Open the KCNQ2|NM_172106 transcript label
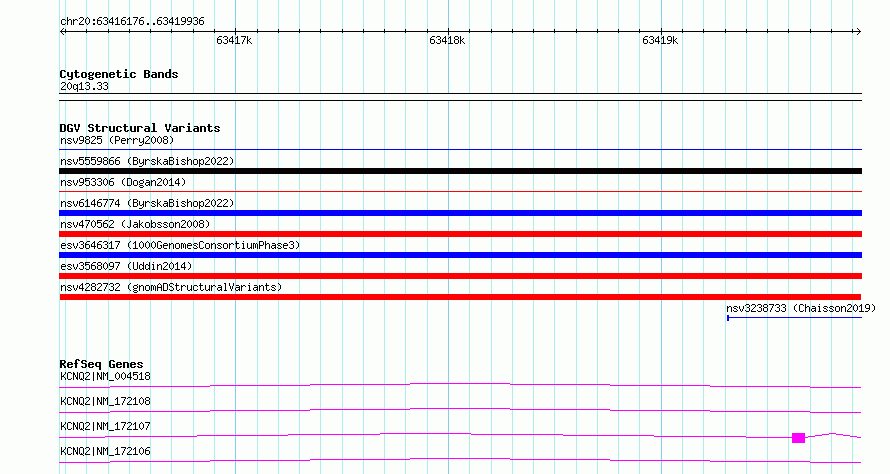Viewport: 890px width, 474px height. click(x=105, y=451)
